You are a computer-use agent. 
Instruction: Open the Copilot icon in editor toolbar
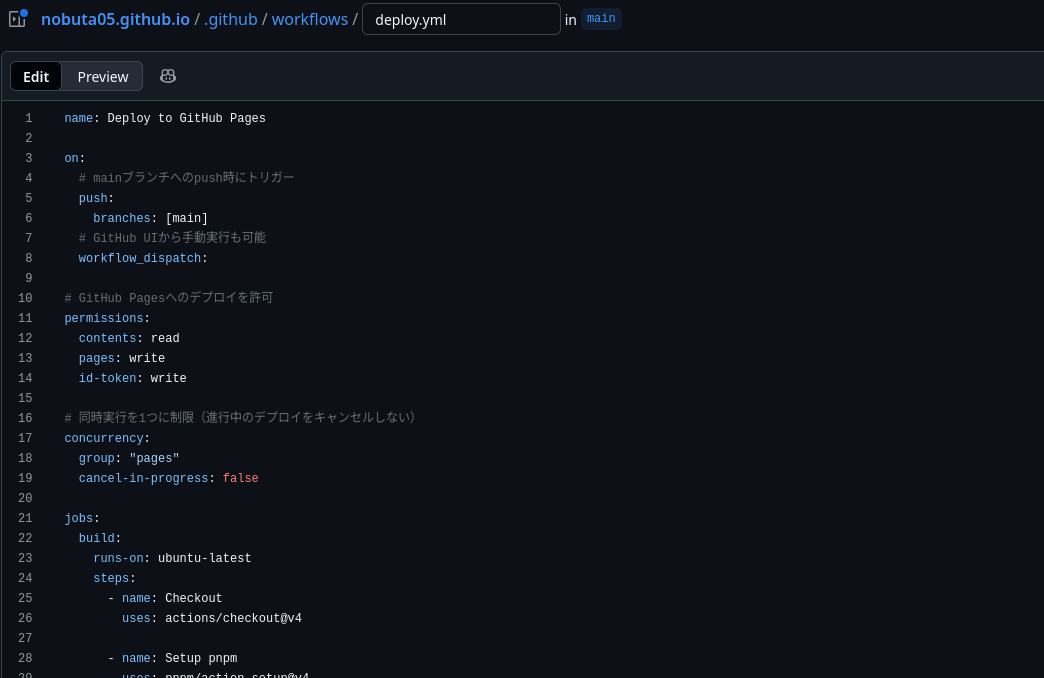(x=168, y=76)
